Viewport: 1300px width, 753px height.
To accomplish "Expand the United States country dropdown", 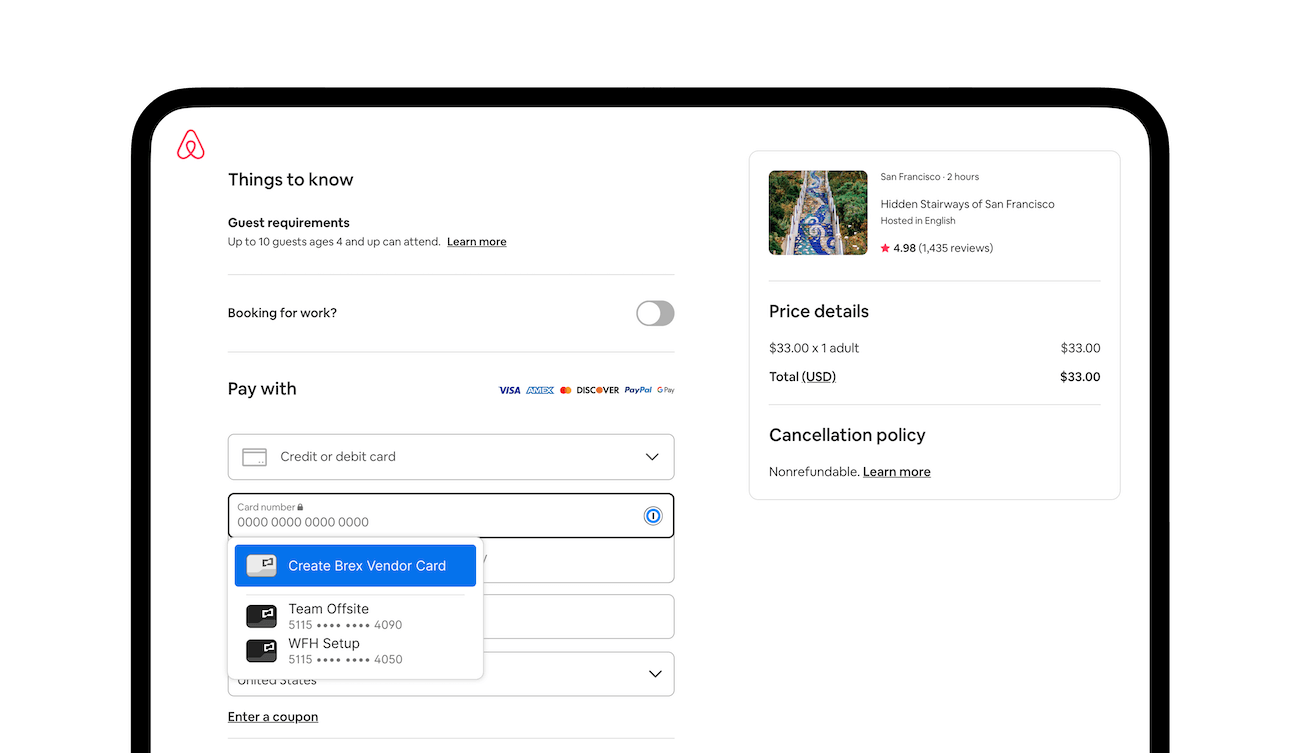I will (451, 674).
